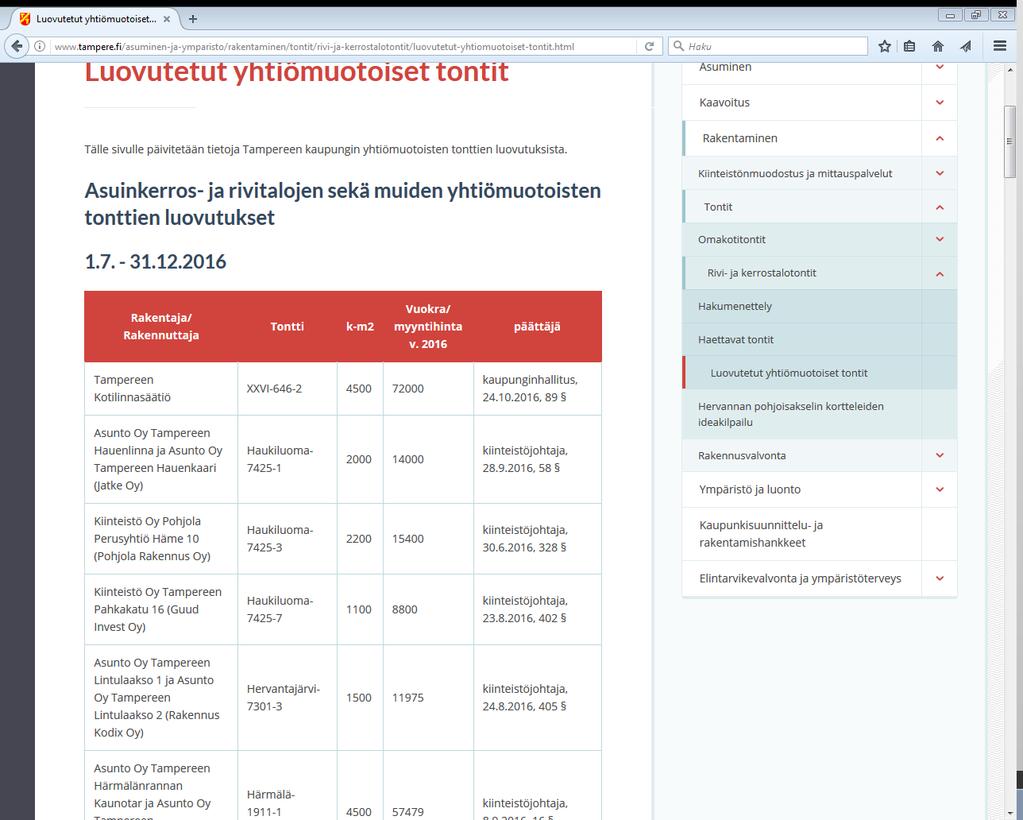The image size is (1023, 820).
Task: Open Kiinteistönmuodostus ja mittauspalvelut link
Action: tap(795, 174)
